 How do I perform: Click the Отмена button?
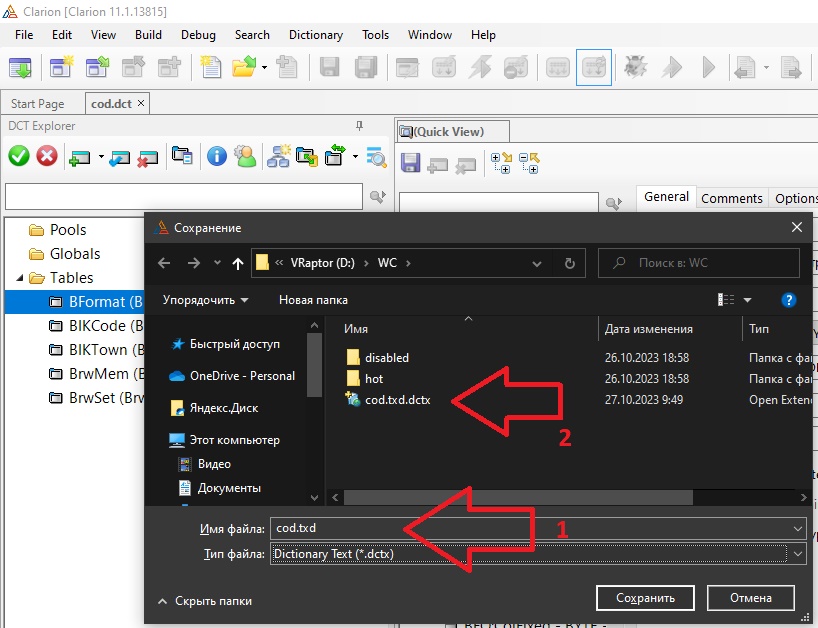(750, 598)
